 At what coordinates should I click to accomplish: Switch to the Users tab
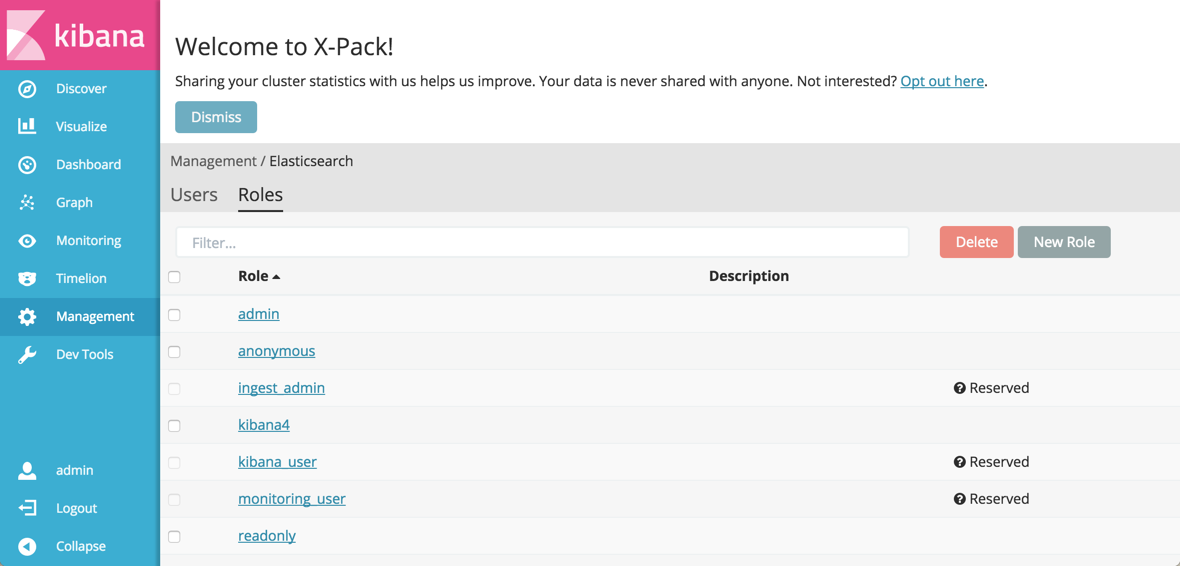point(194,195)
